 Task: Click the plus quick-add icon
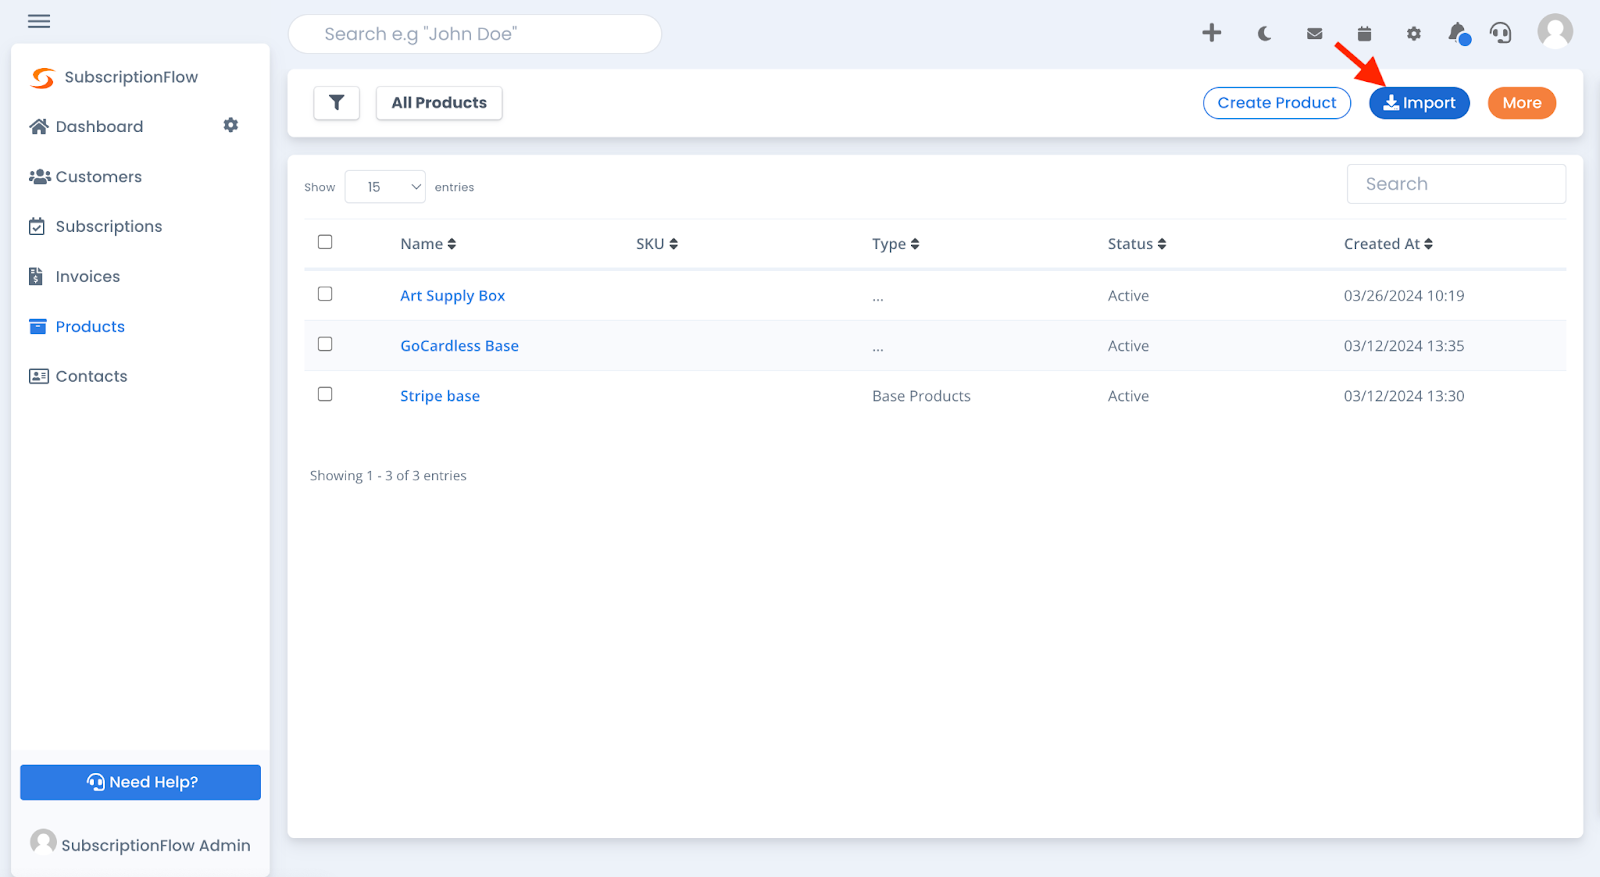[1212, 33]
